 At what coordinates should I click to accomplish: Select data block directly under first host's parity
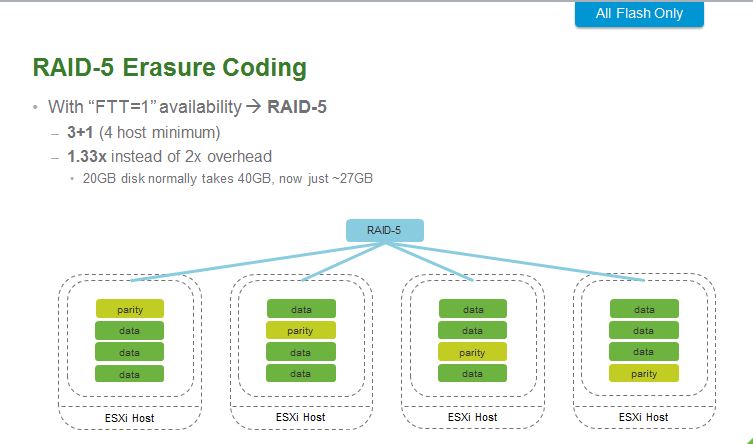pyautogui.click(x=129, y=331)
